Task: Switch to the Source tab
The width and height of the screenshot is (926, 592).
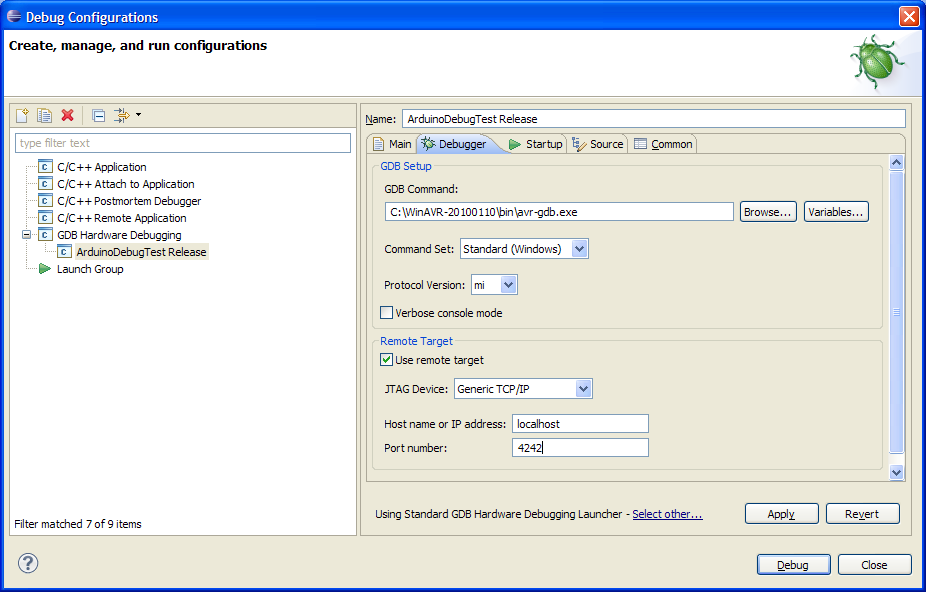Action: coord(598,144)
